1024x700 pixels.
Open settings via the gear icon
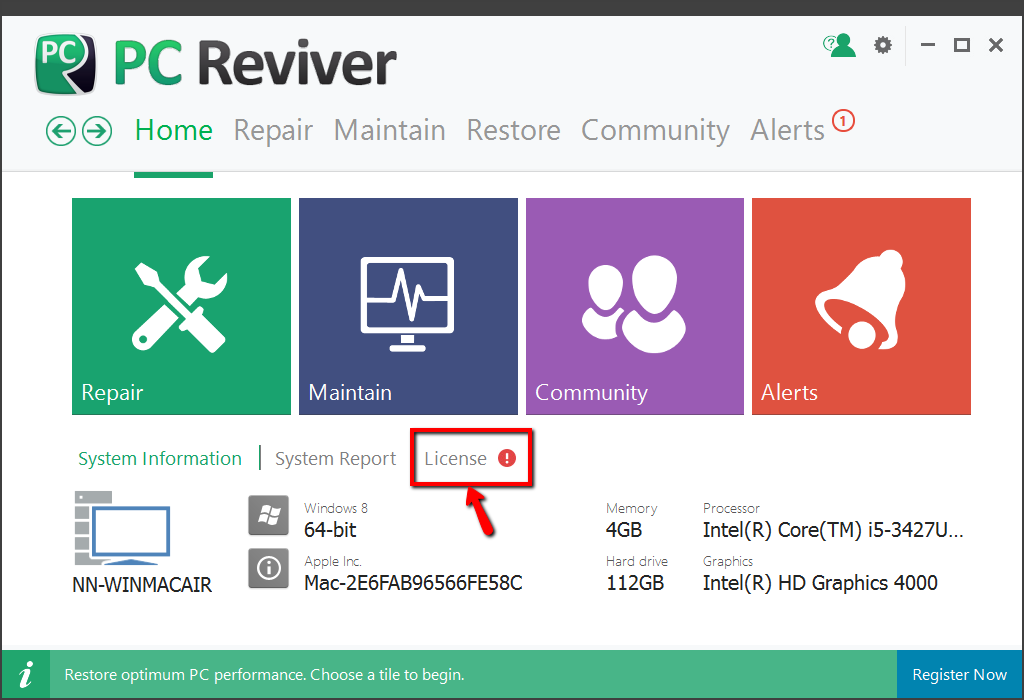882,45
